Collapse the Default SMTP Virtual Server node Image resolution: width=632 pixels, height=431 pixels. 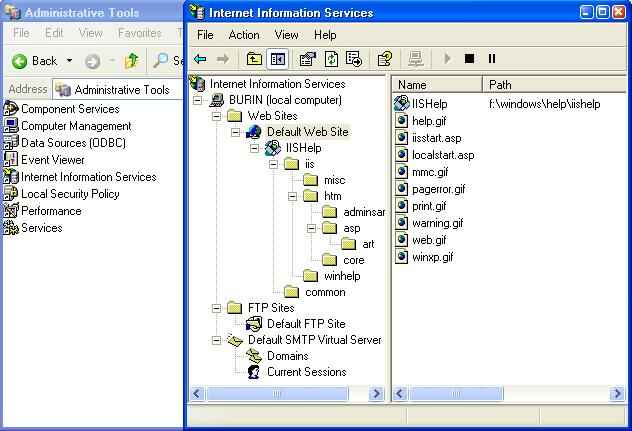pos(216,341)
